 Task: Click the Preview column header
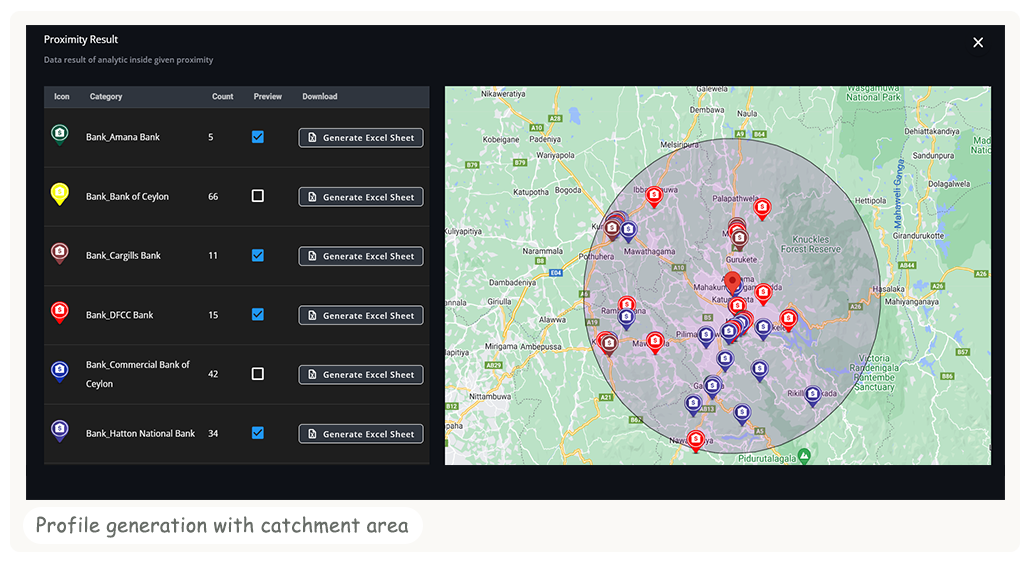268,96
